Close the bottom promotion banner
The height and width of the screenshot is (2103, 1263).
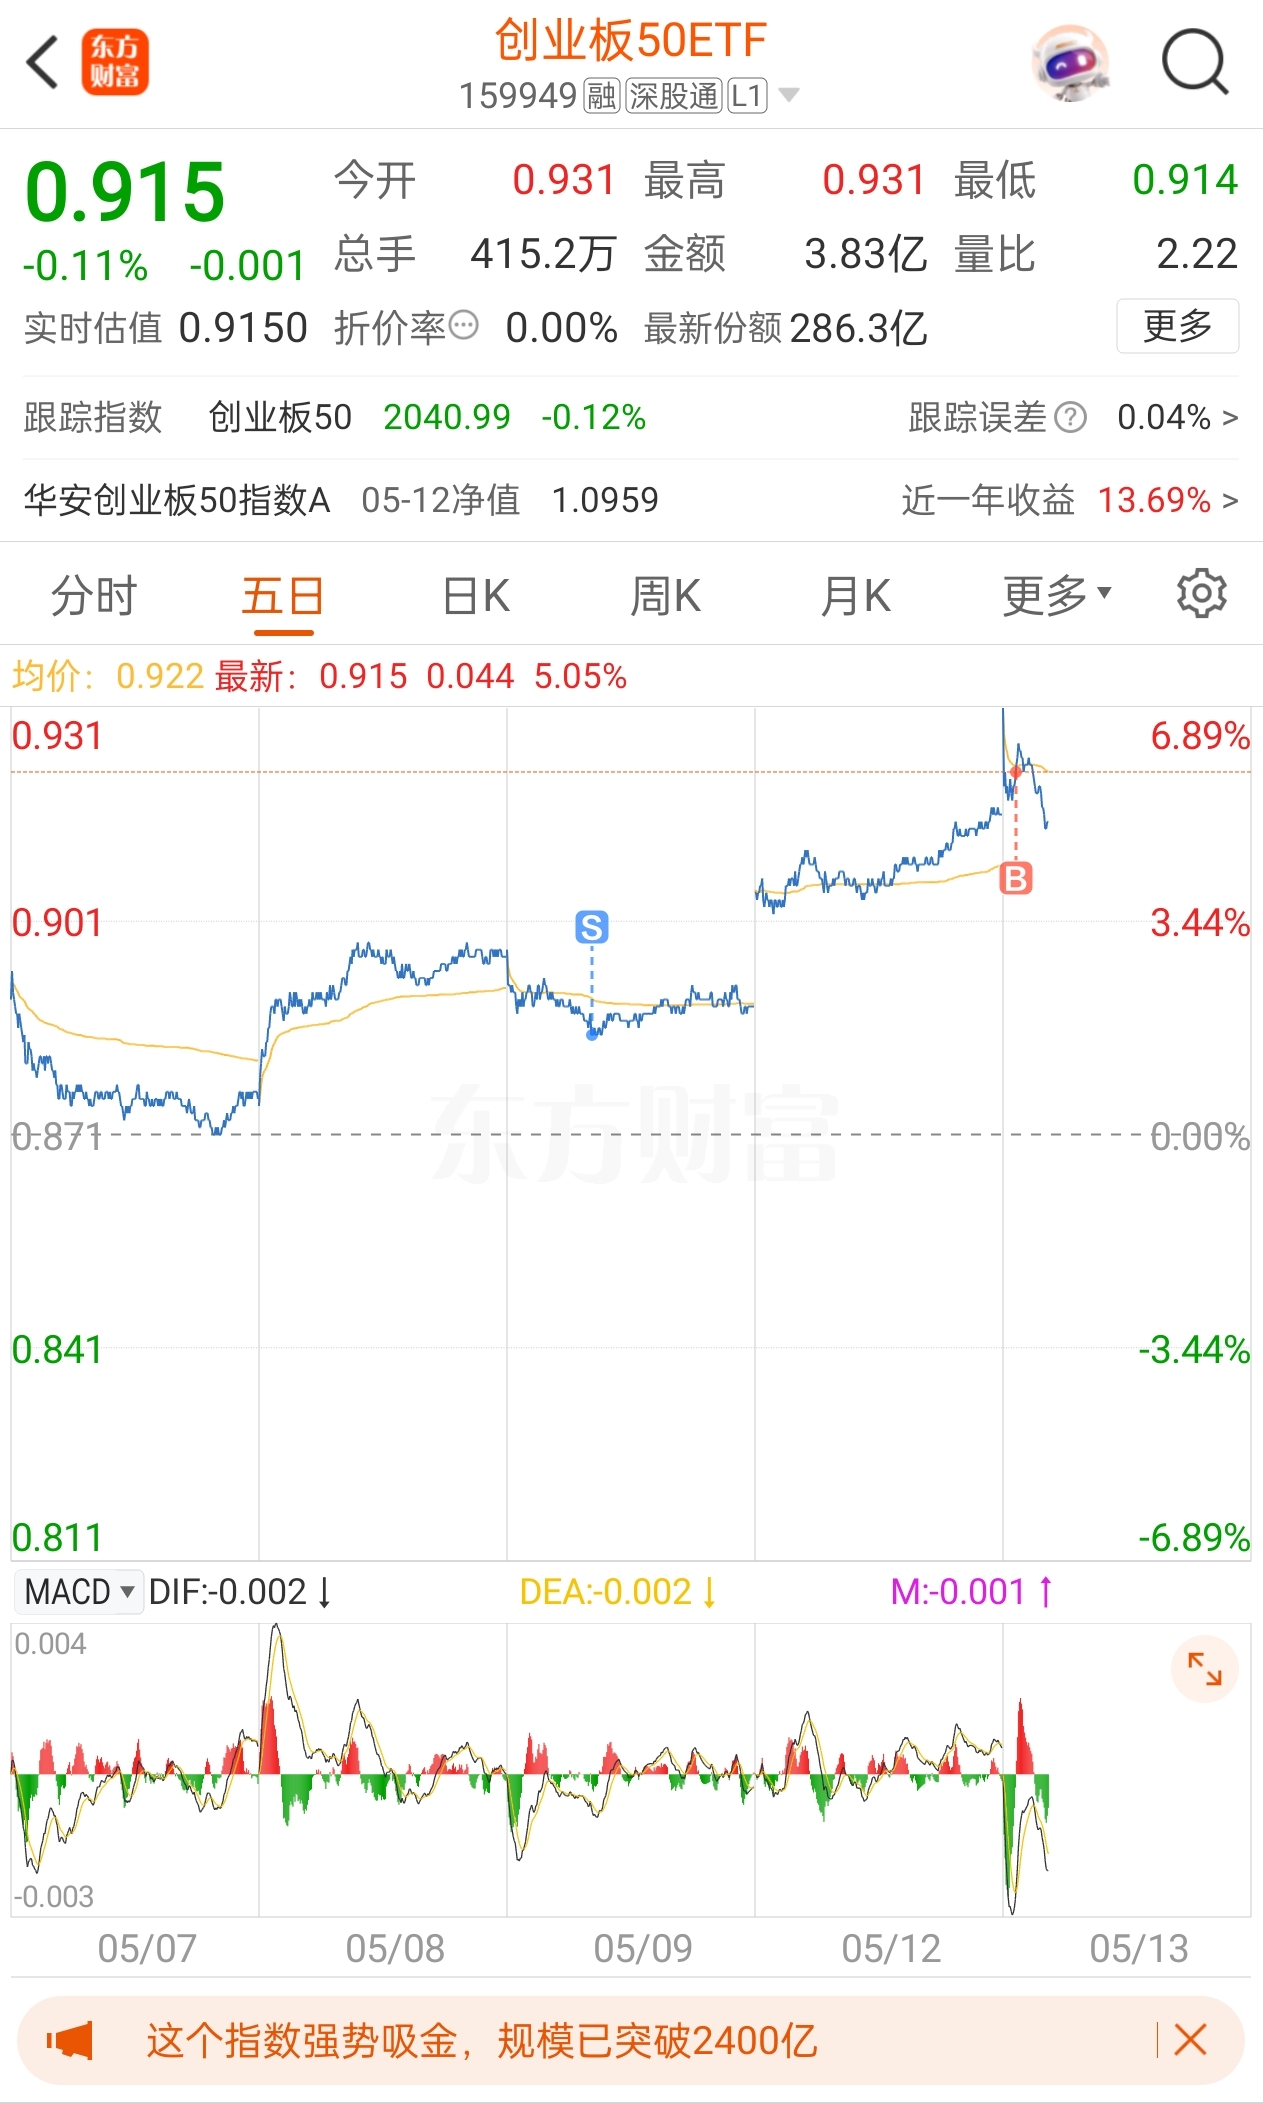(x=1190, y=2039)
